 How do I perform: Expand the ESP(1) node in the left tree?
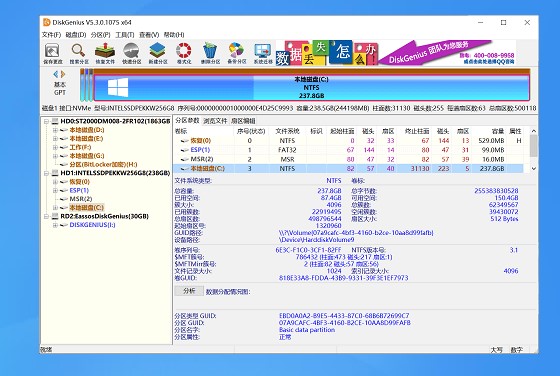pos(55,190)
